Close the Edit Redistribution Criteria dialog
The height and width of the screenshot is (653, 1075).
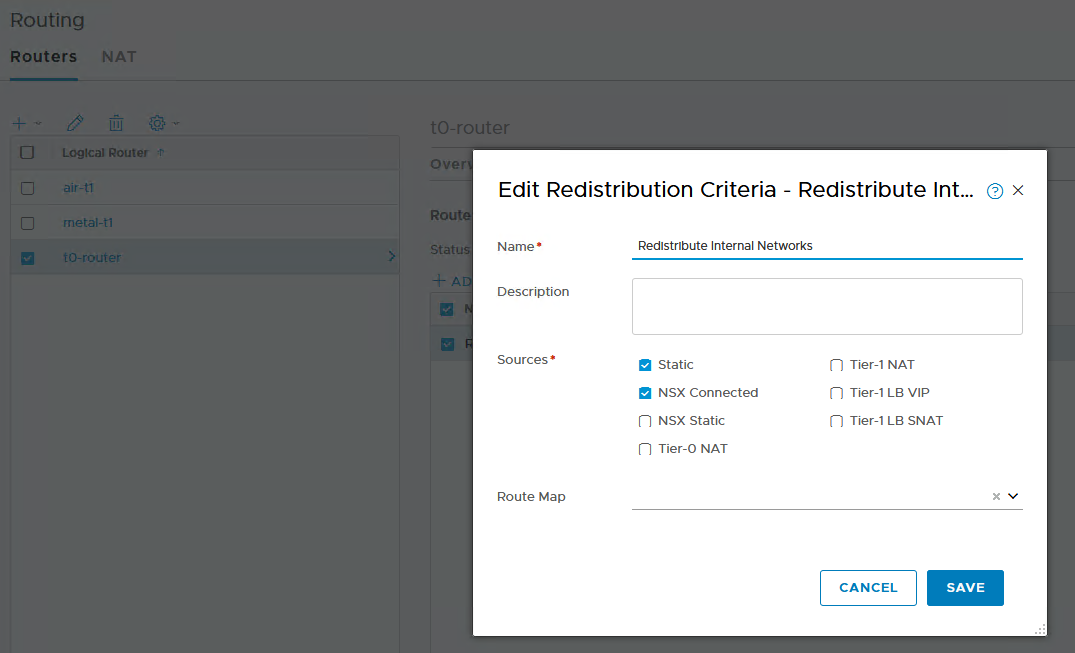click(x=1018, y=190)
